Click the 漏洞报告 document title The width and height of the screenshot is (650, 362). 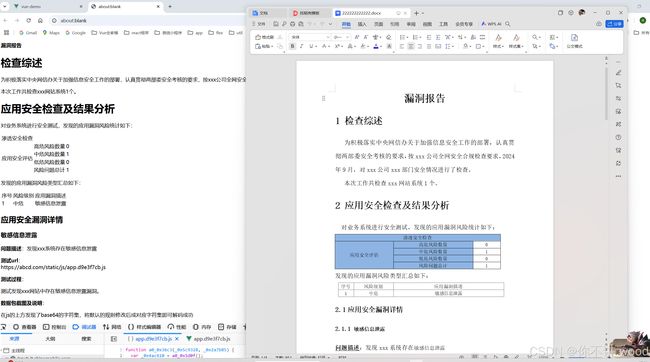point(424,98)
